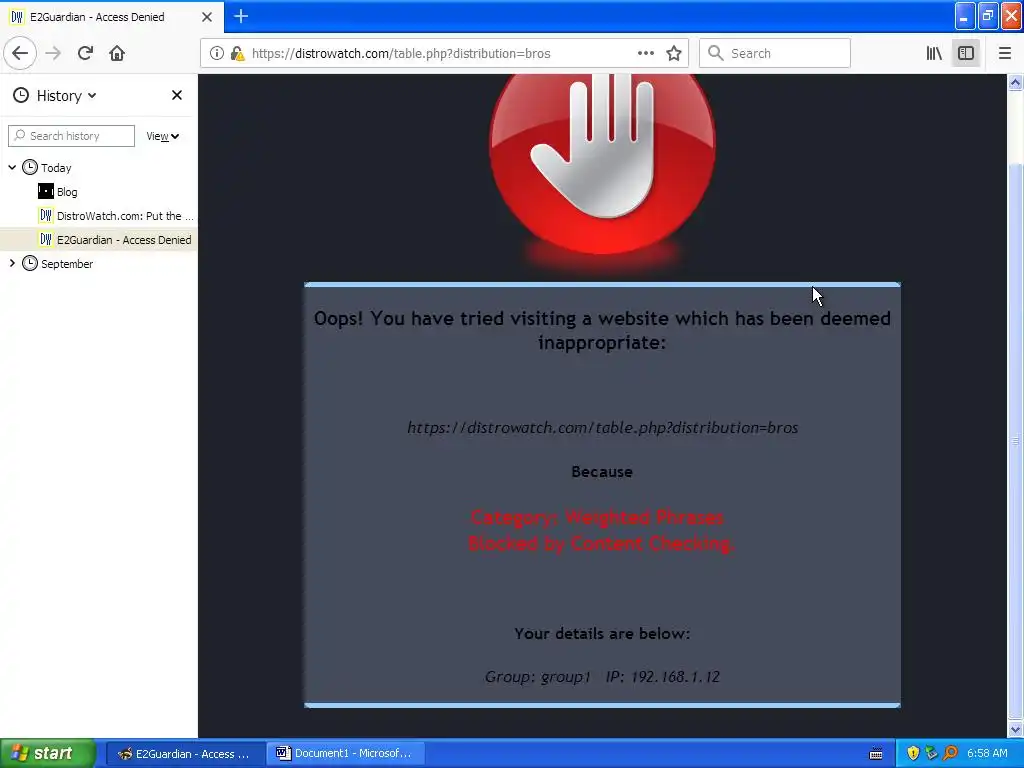The image size is (1024, 768).
Task: Restore down the Firefox window
Action: pos(988,16)
